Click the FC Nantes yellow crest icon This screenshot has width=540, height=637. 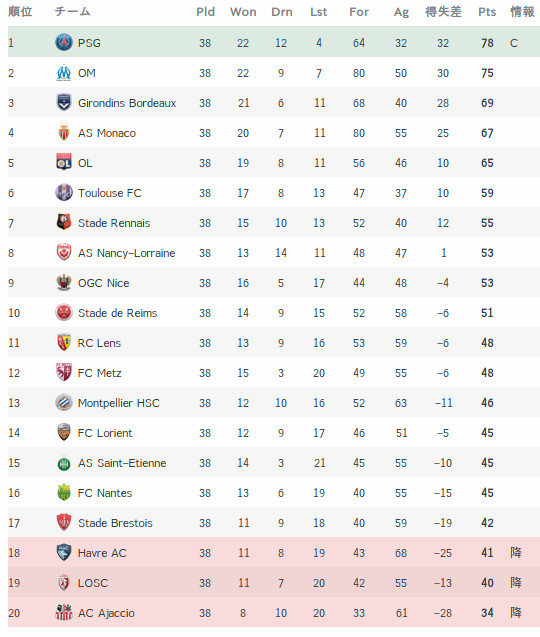click(x=64, y=492)
